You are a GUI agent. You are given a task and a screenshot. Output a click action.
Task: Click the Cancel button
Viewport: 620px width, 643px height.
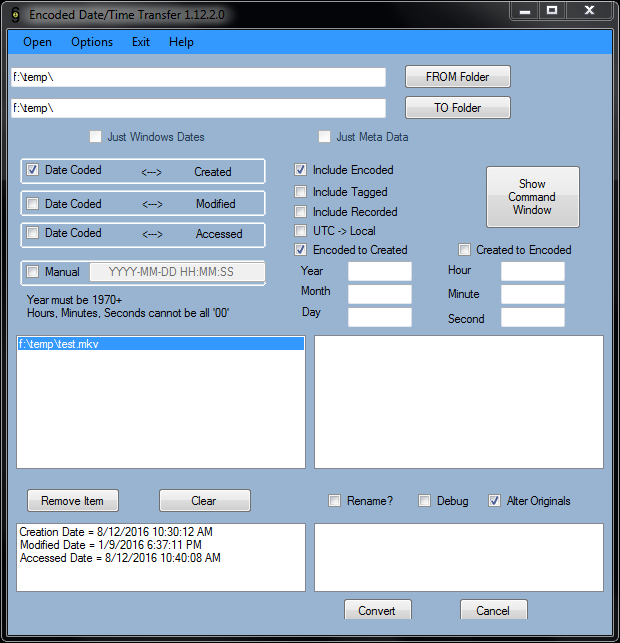[494, 610]
